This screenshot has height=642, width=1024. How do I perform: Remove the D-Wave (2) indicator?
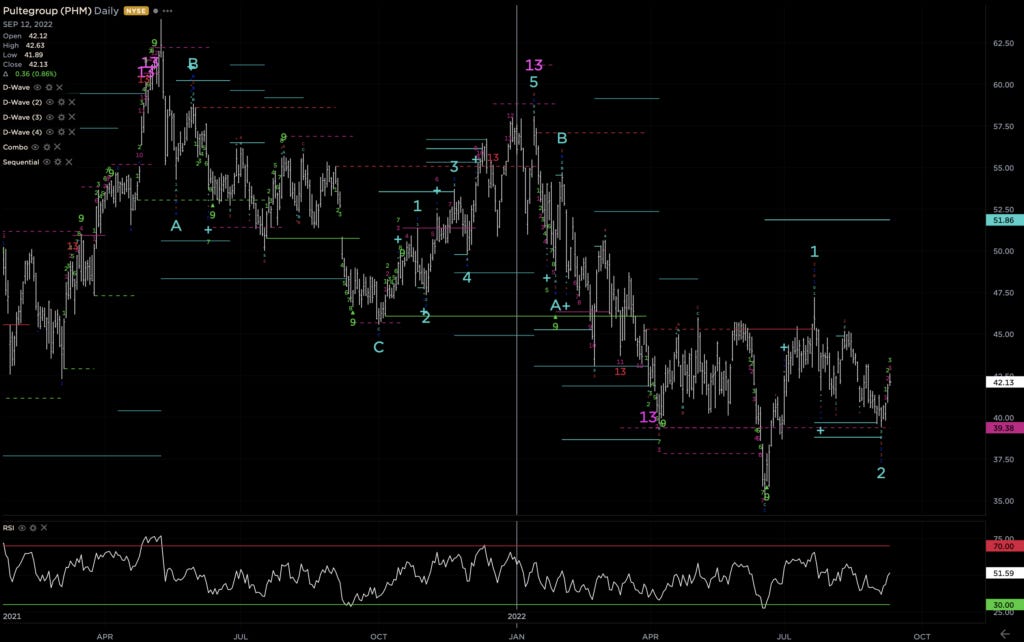pyautogui.click(x=72, y=103)
